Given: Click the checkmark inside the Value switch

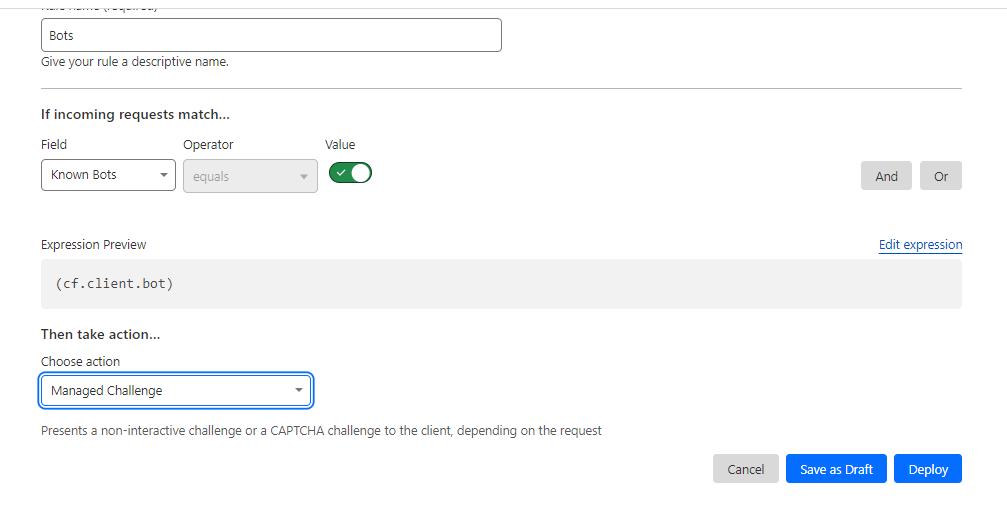Looking at the screenshot, I should (341, 173).
